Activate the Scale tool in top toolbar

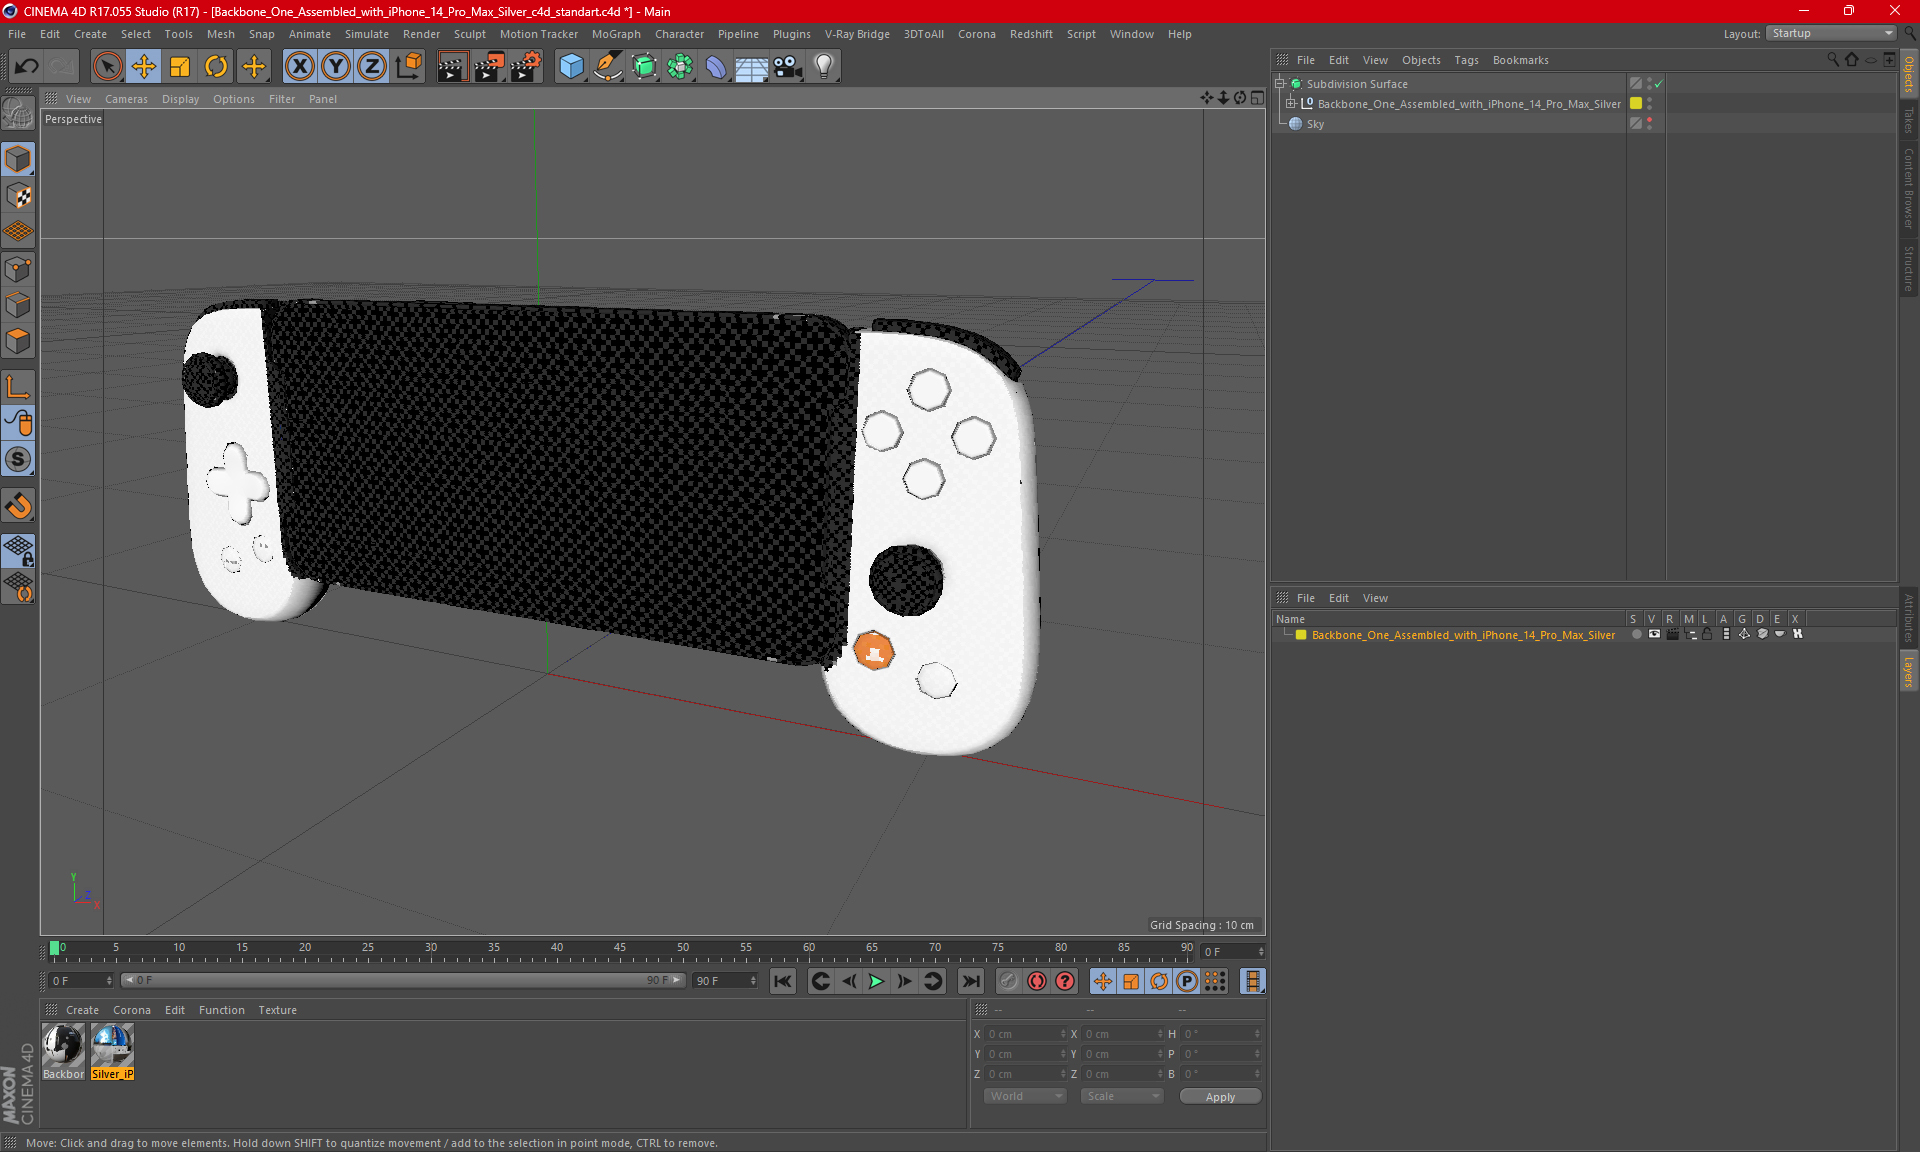[x=180, y=67]
